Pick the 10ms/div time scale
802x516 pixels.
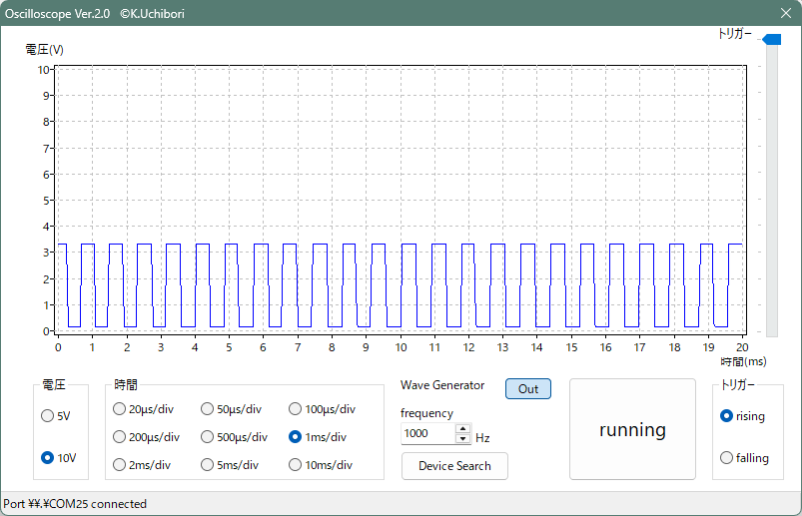coord(296,465)
